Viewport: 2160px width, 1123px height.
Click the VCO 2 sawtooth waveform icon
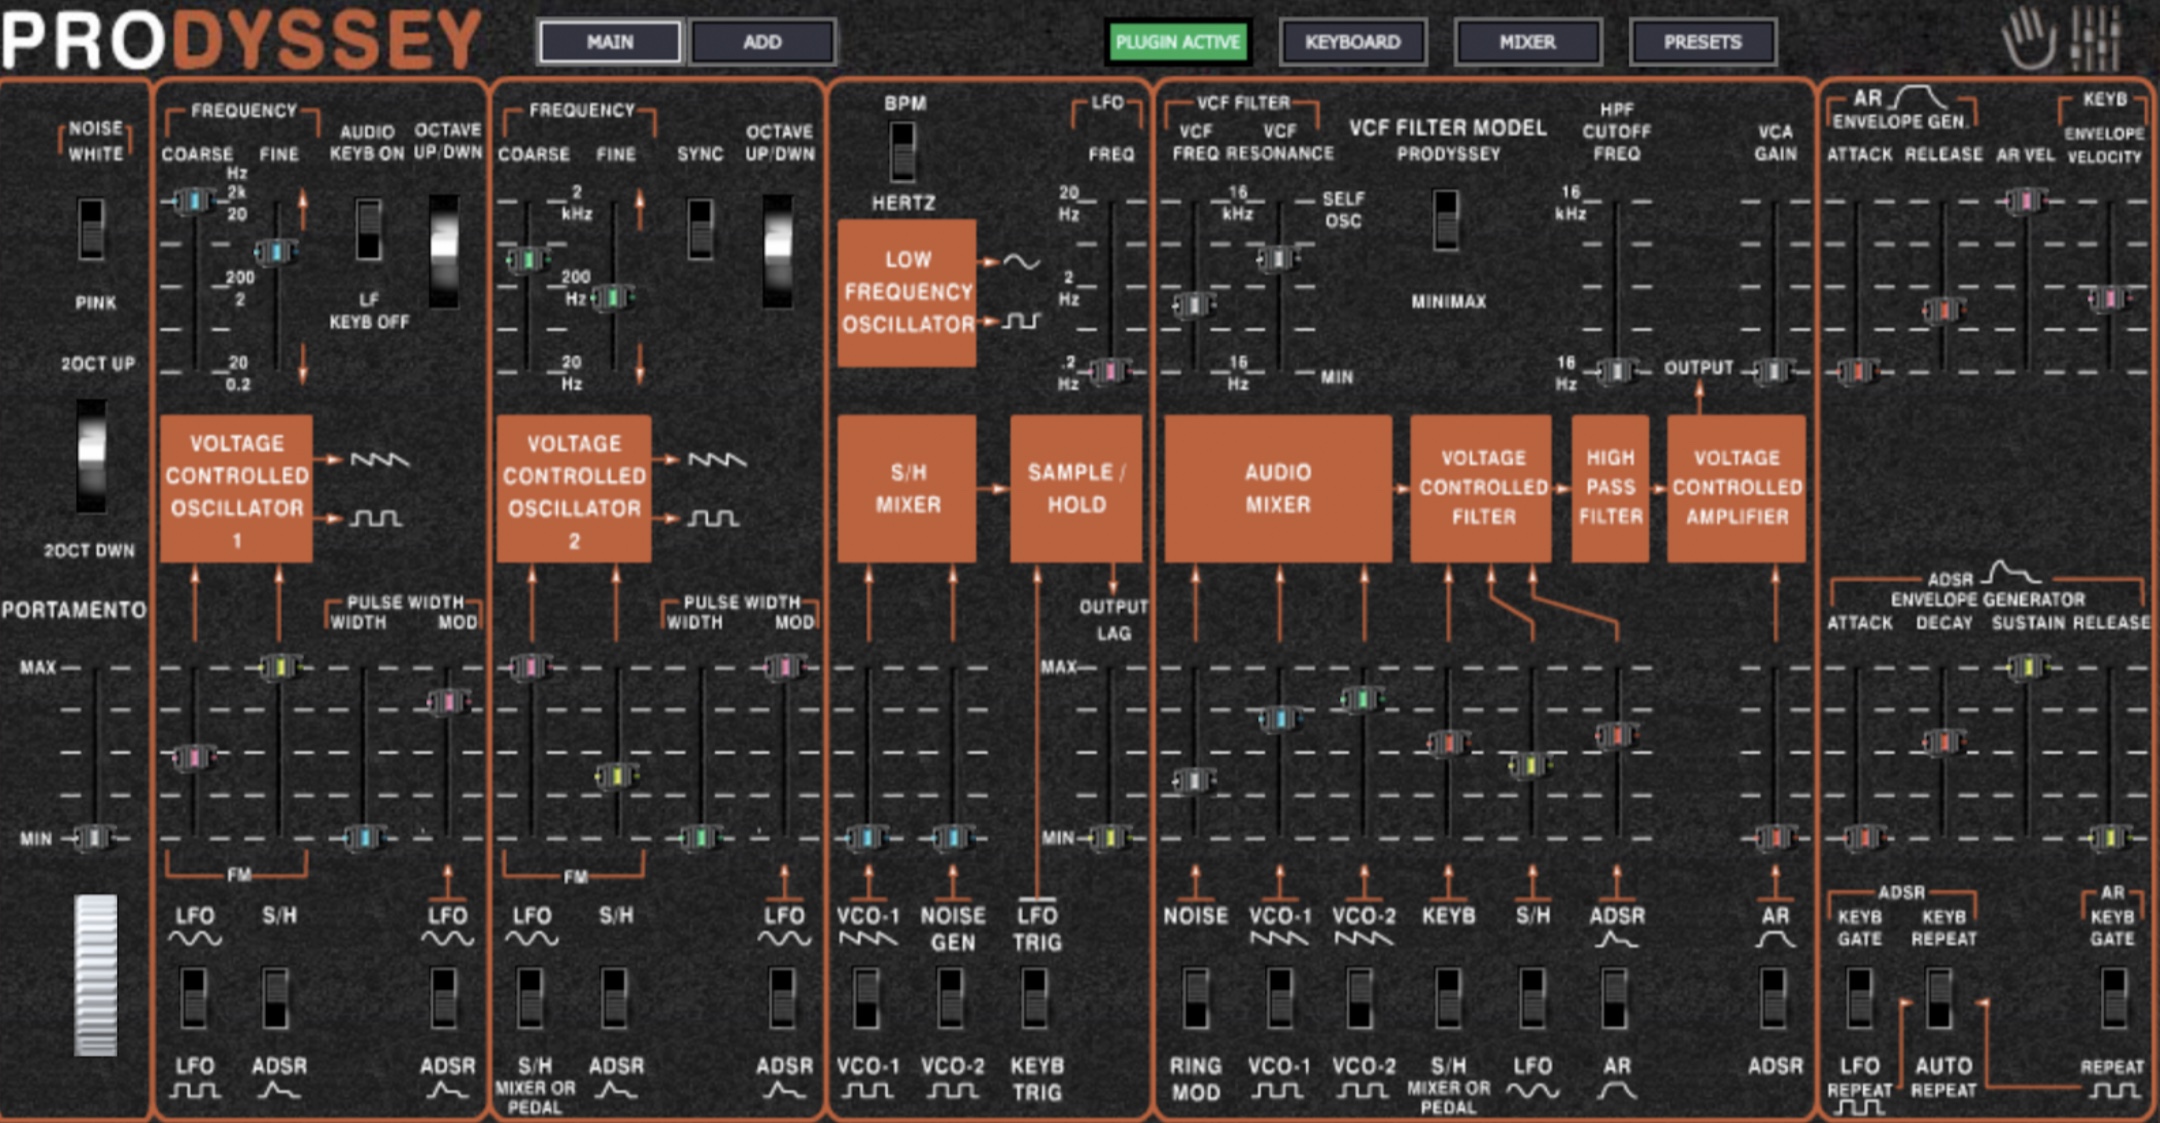coord(716,459)
